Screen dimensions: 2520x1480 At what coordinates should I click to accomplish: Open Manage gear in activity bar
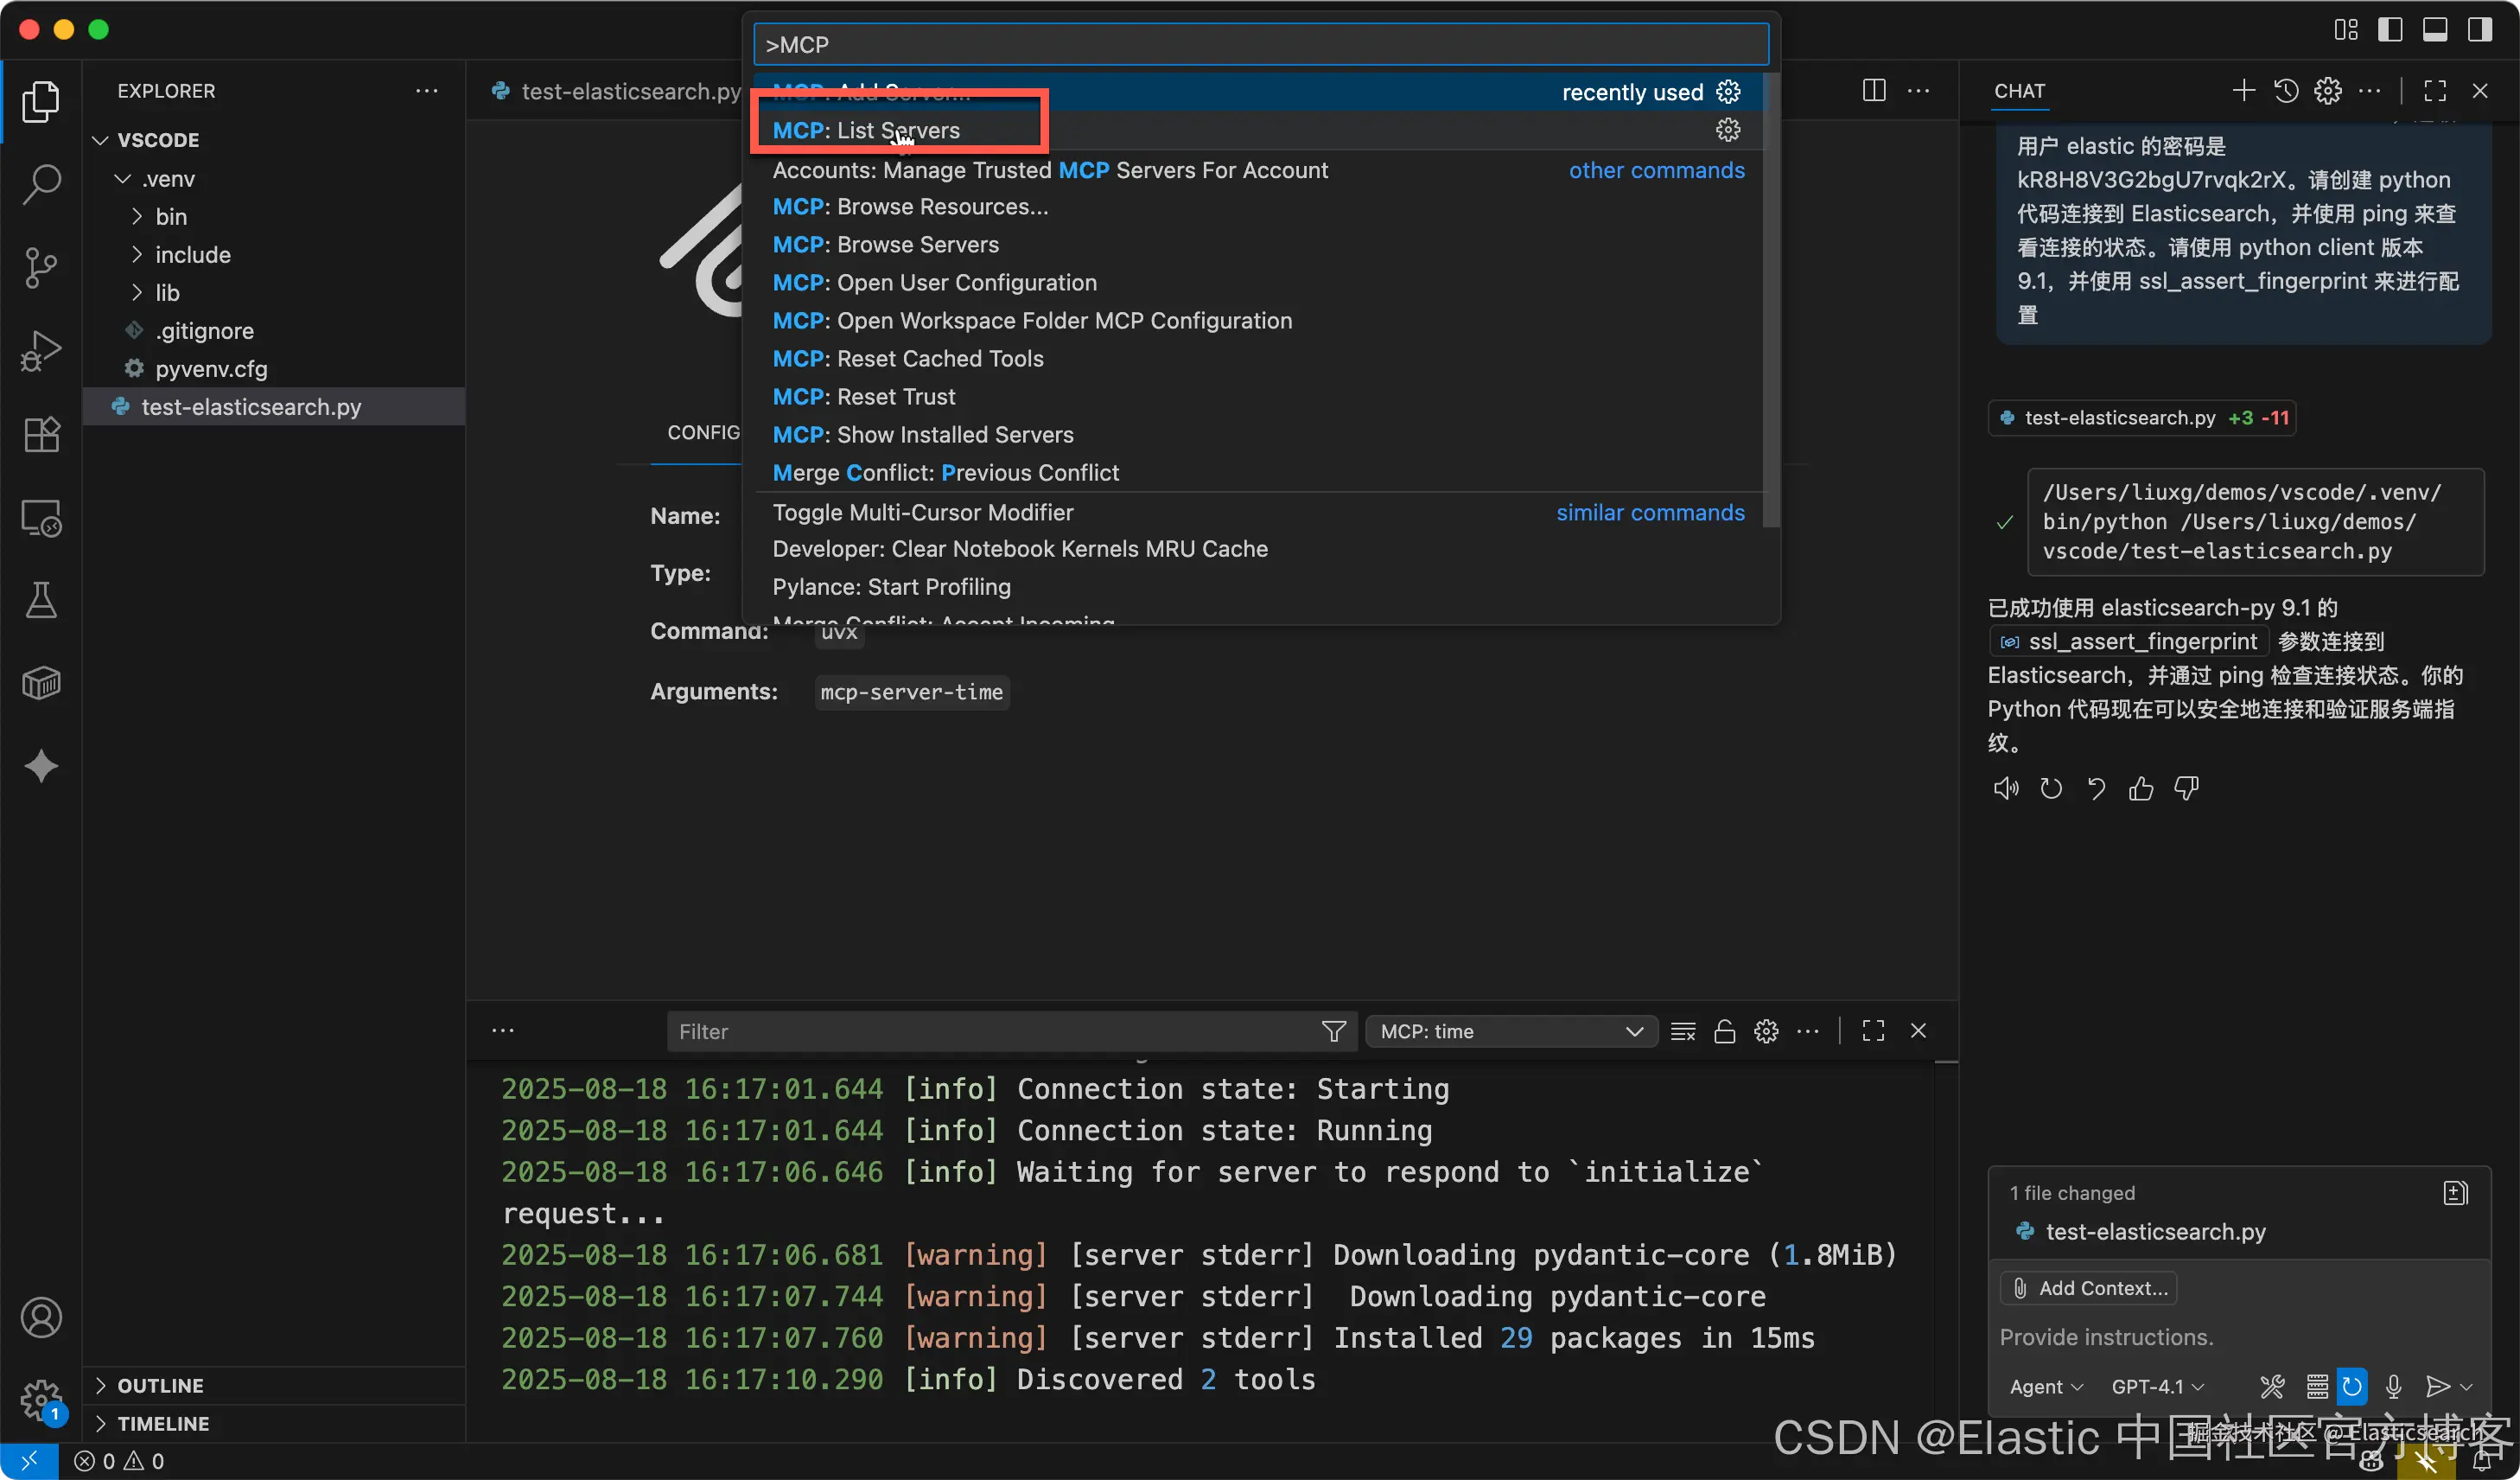click(x=41, y=1400)
